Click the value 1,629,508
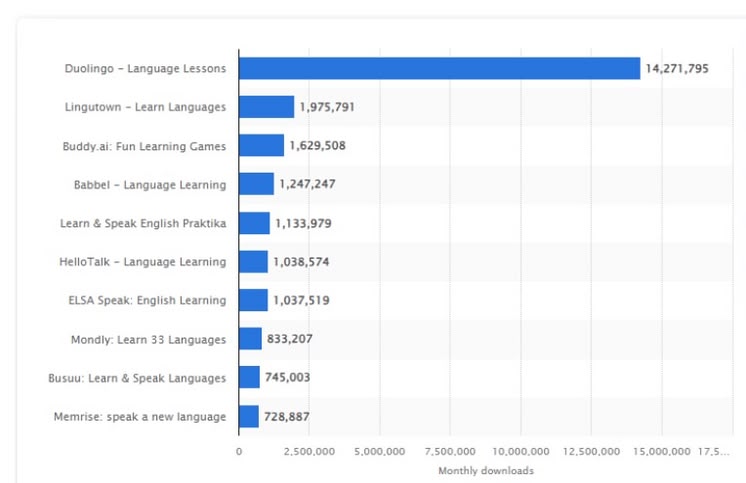This screenshot has height=483, width=746. 318,146
